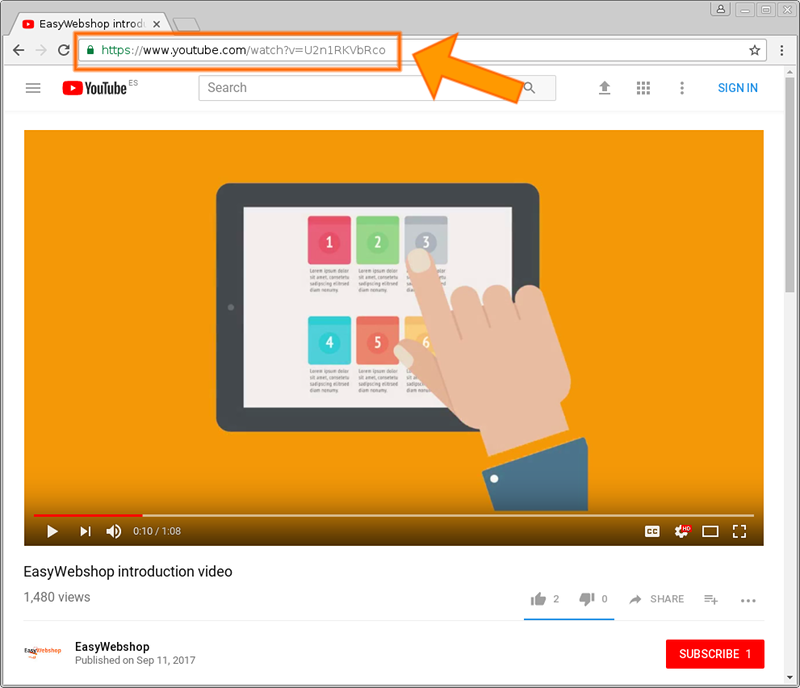Screen dimensions: 800x688
Task: Click the SIGN IN link
Action: click(738, 88)
